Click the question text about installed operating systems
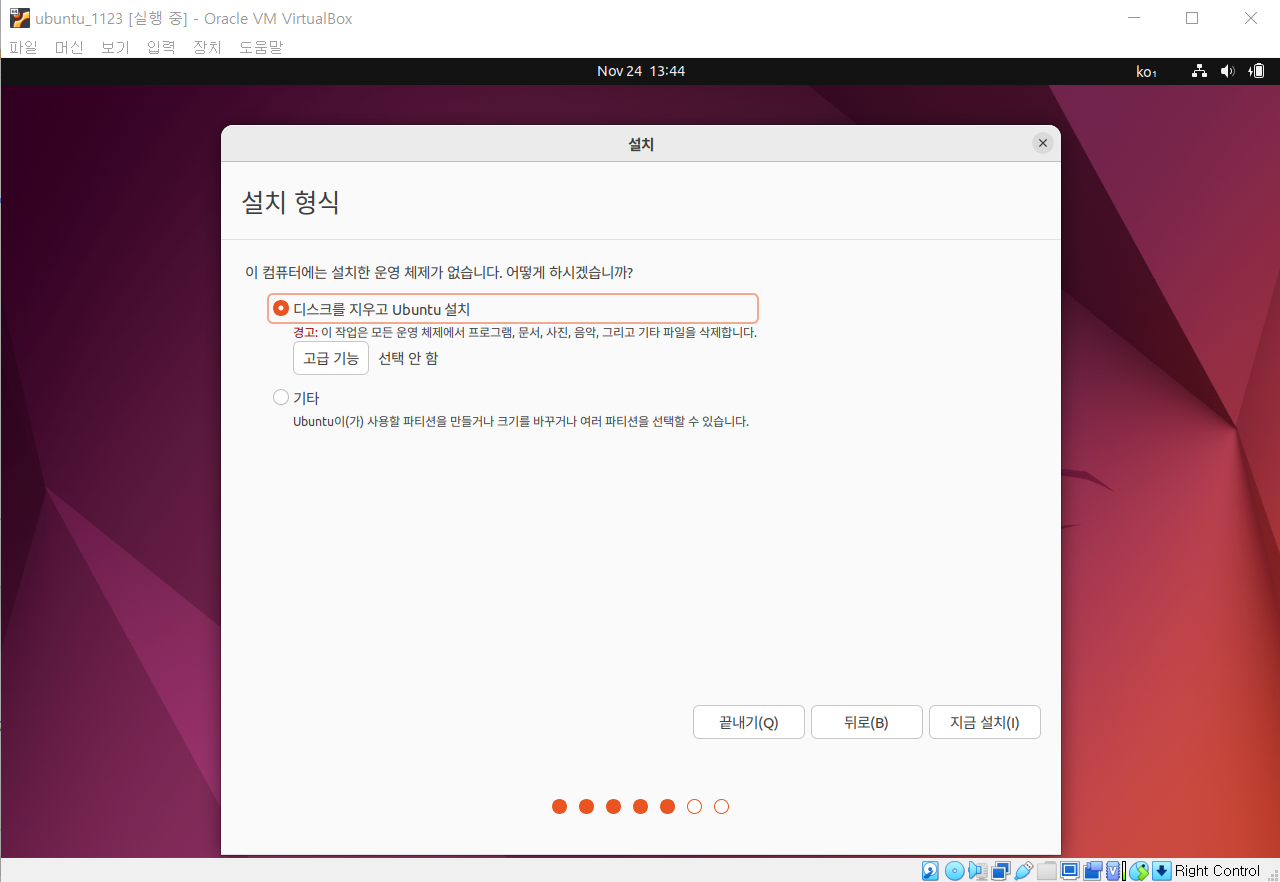The width and height of the screenshot is (1280, 882). (439, 272)
